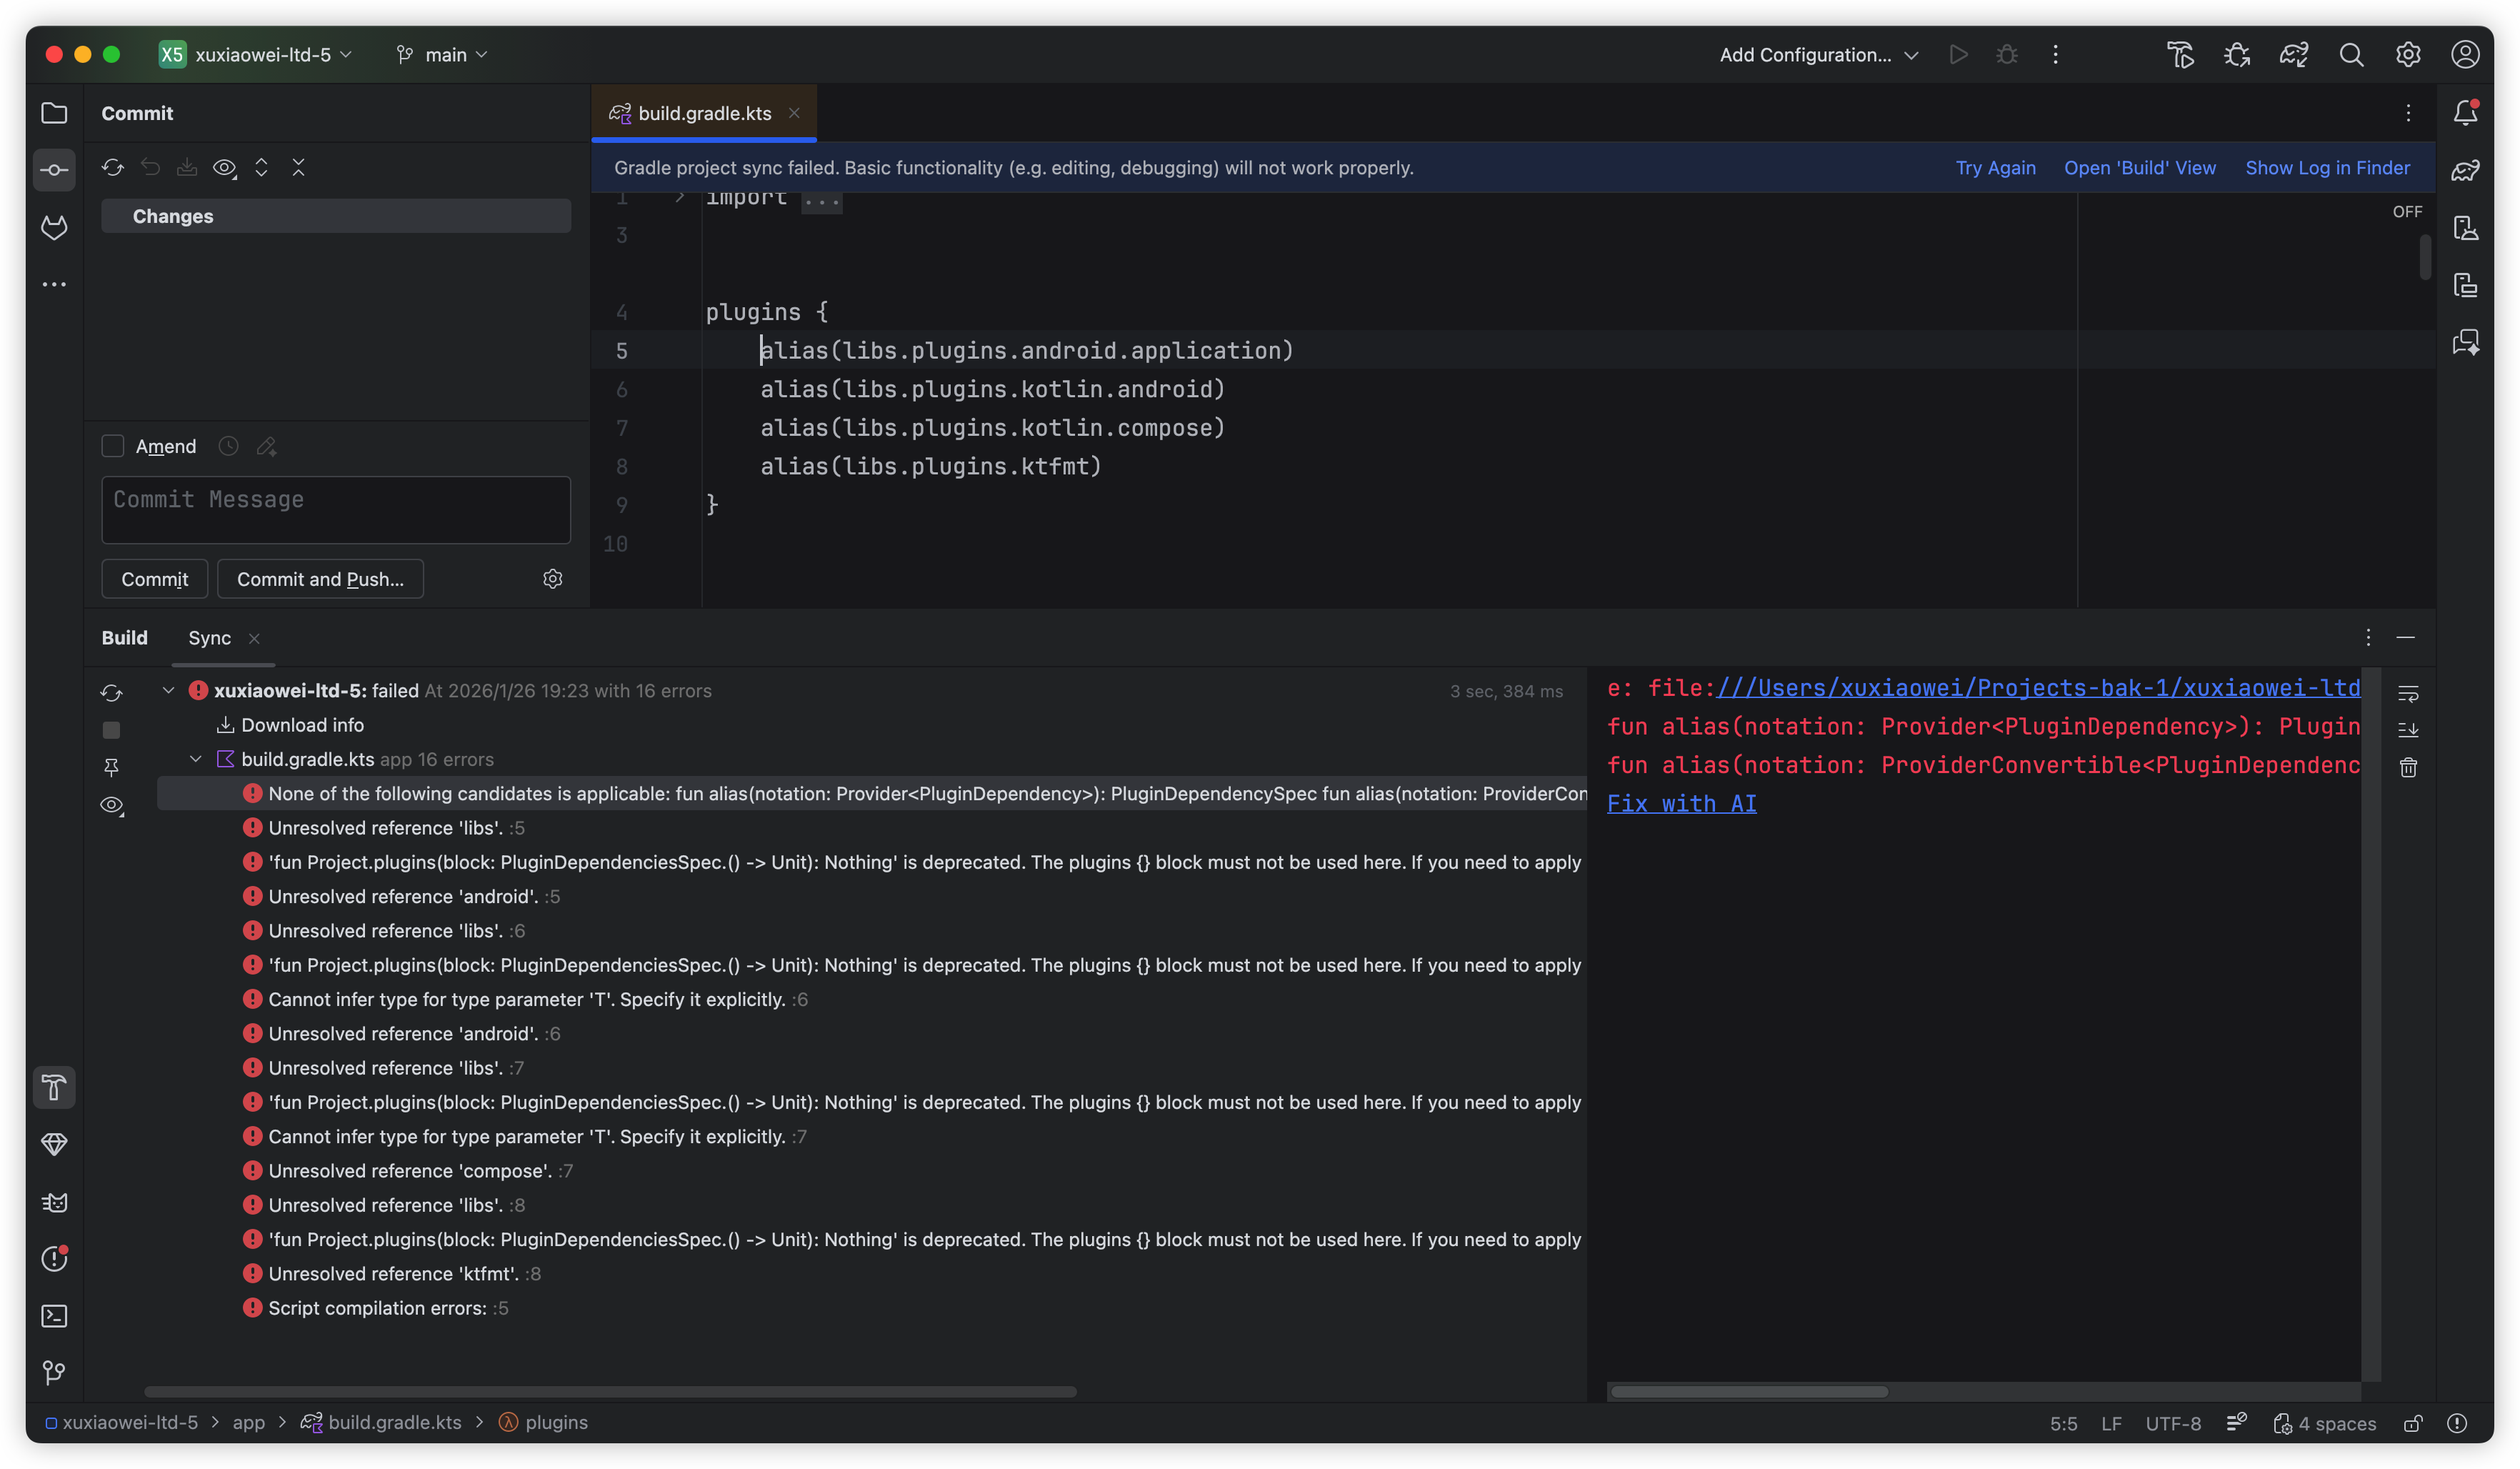Open the Project folder tool window
Image resolution: width=2520 pixels, height=1469 pixels.
pos(54,113)
